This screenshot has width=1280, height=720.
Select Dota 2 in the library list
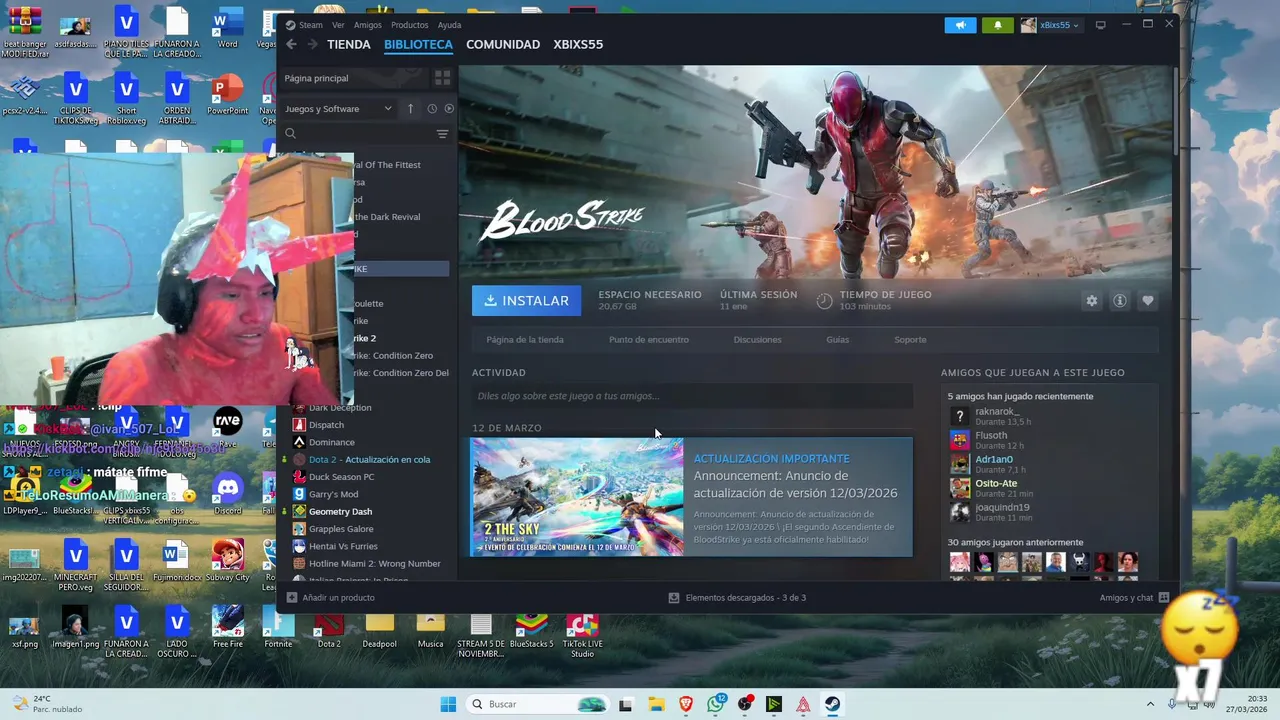367,459
